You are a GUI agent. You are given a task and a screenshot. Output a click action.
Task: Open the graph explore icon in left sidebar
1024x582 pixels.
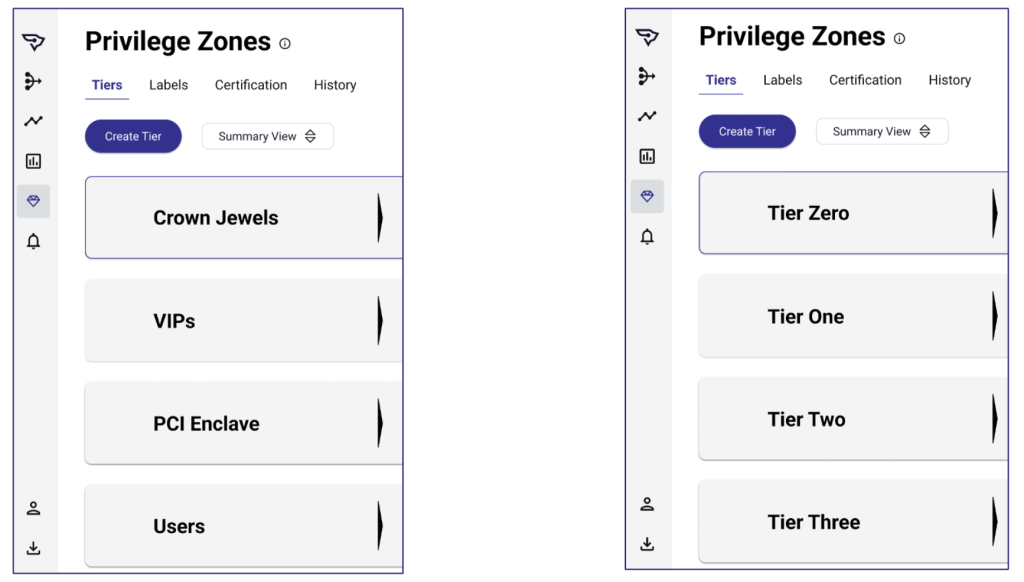[33, 81]
